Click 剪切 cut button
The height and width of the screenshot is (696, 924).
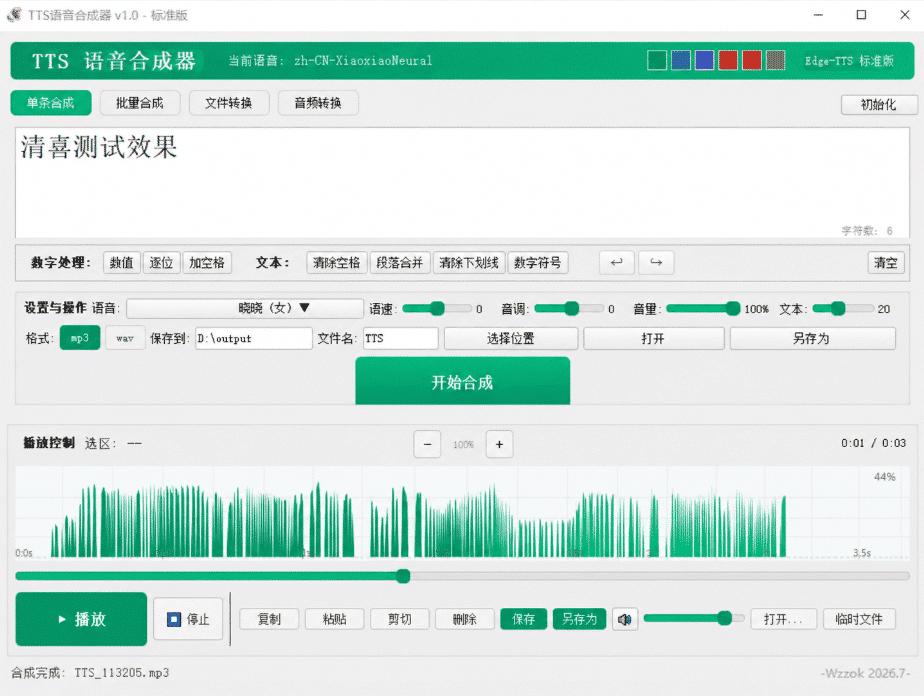[400, 619]
